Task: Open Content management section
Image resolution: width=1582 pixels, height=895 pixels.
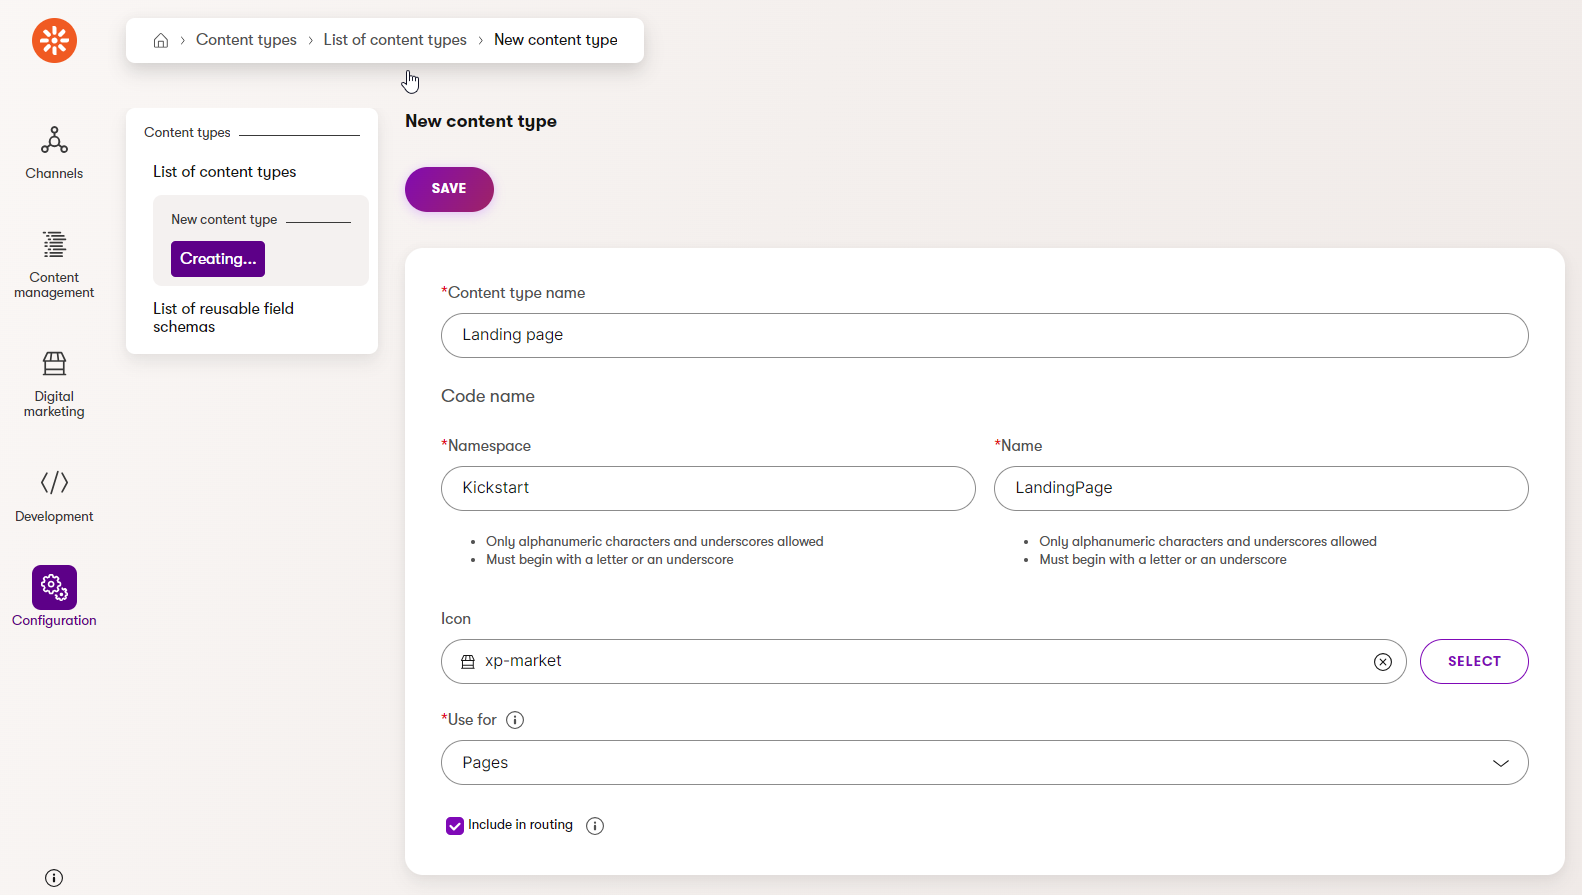Action: point(54,264)
